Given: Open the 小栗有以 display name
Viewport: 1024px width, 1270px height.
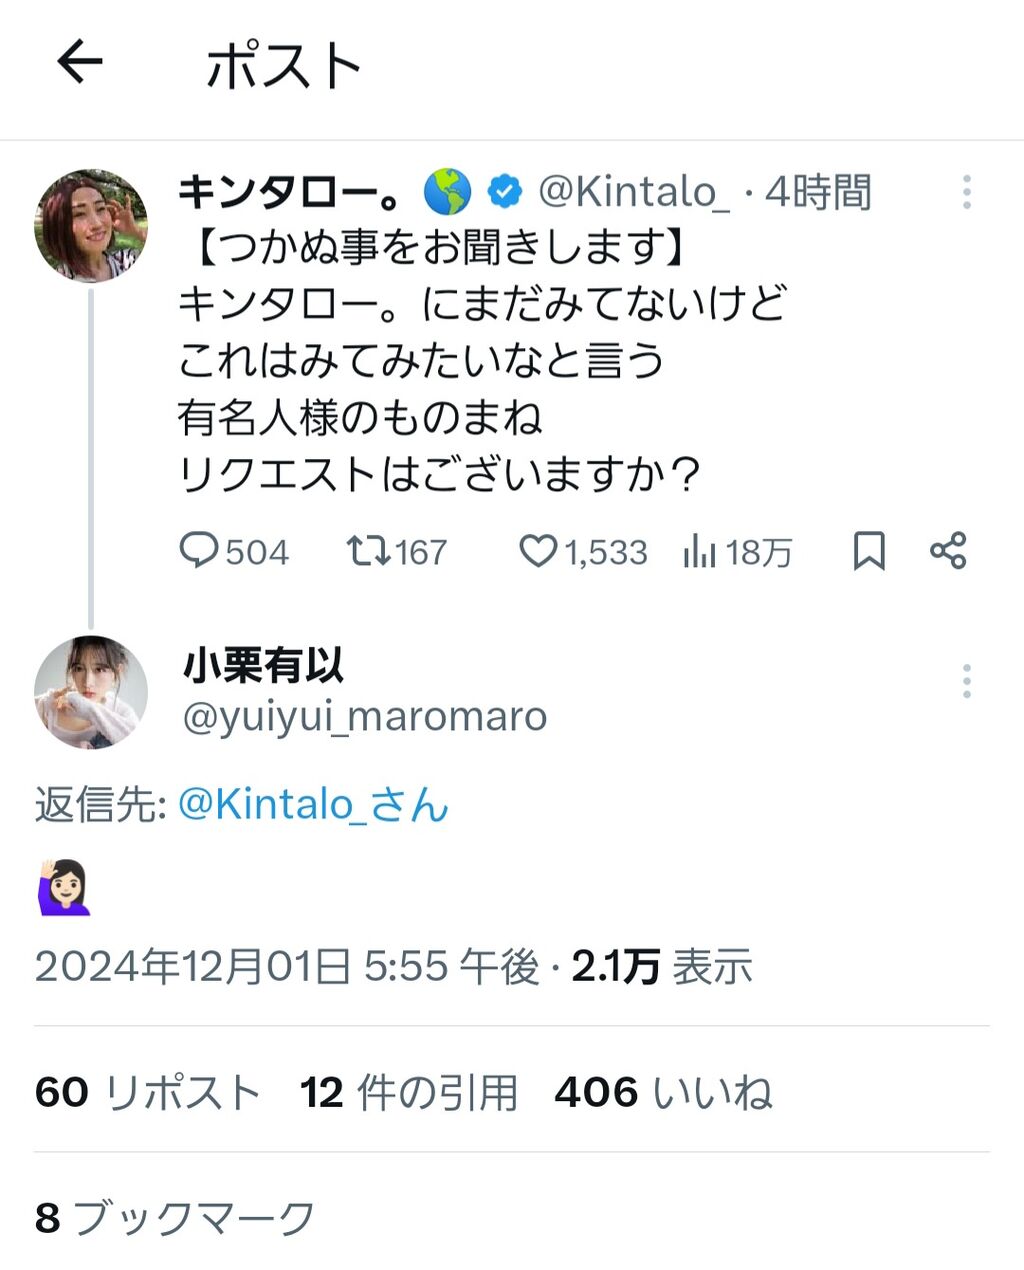Looking at the screenshot, I should (x=264, y=665).
